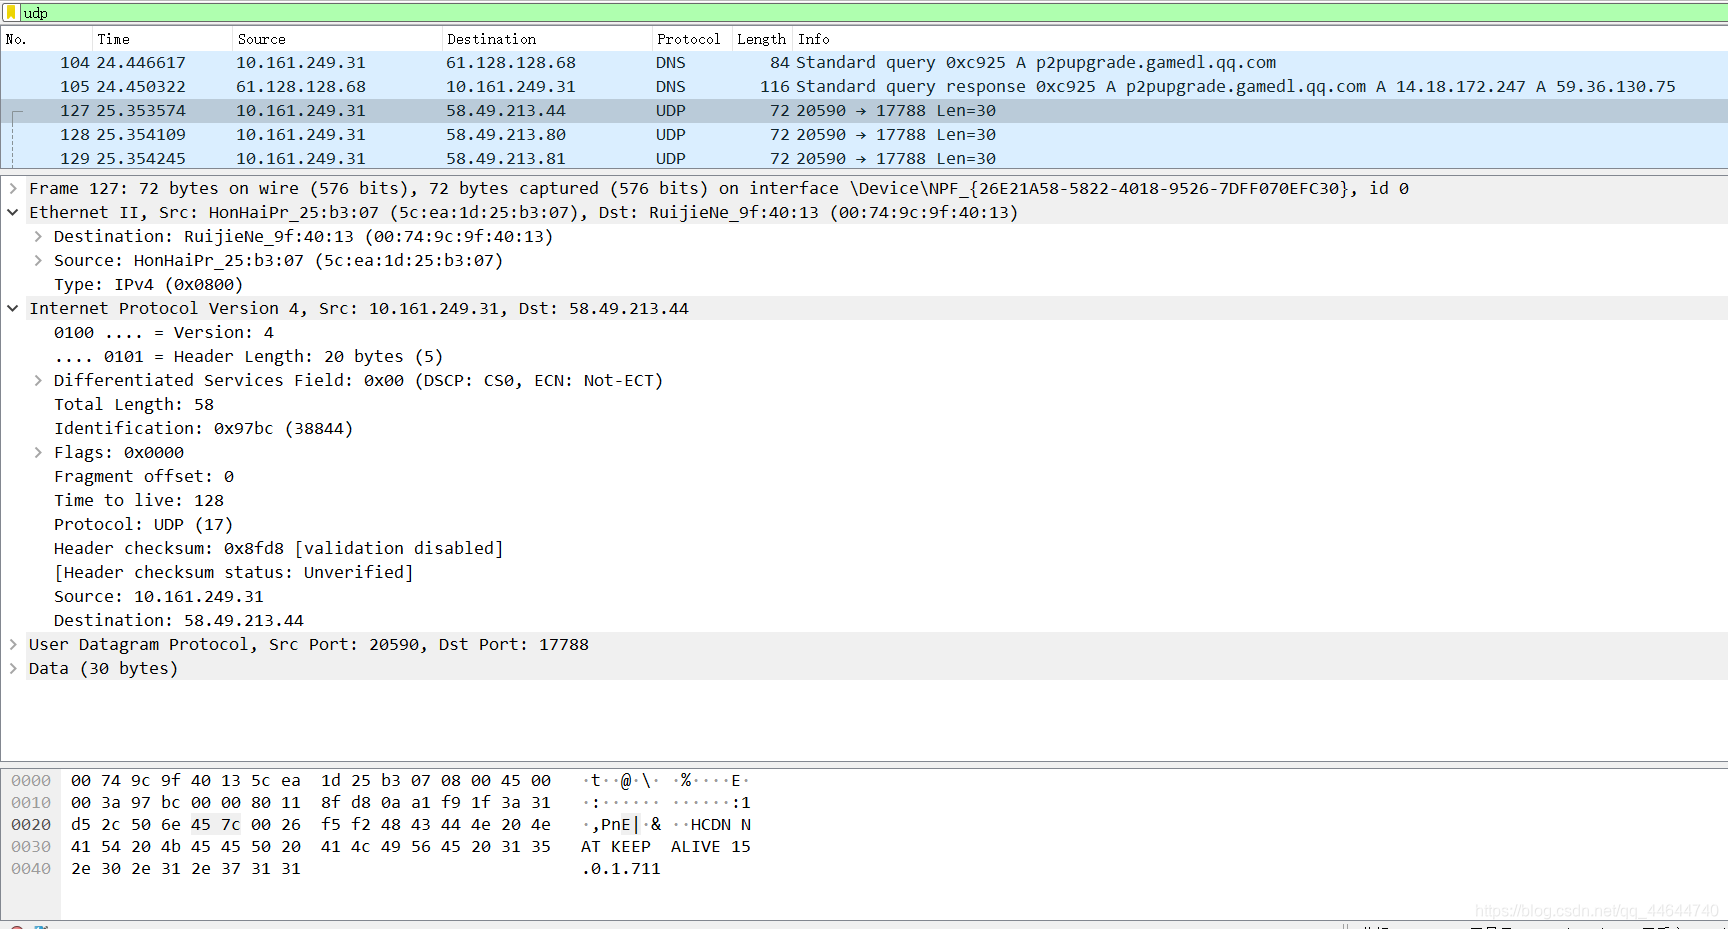Click the Info column header

pyautogui.click(x=1260, y=39)
